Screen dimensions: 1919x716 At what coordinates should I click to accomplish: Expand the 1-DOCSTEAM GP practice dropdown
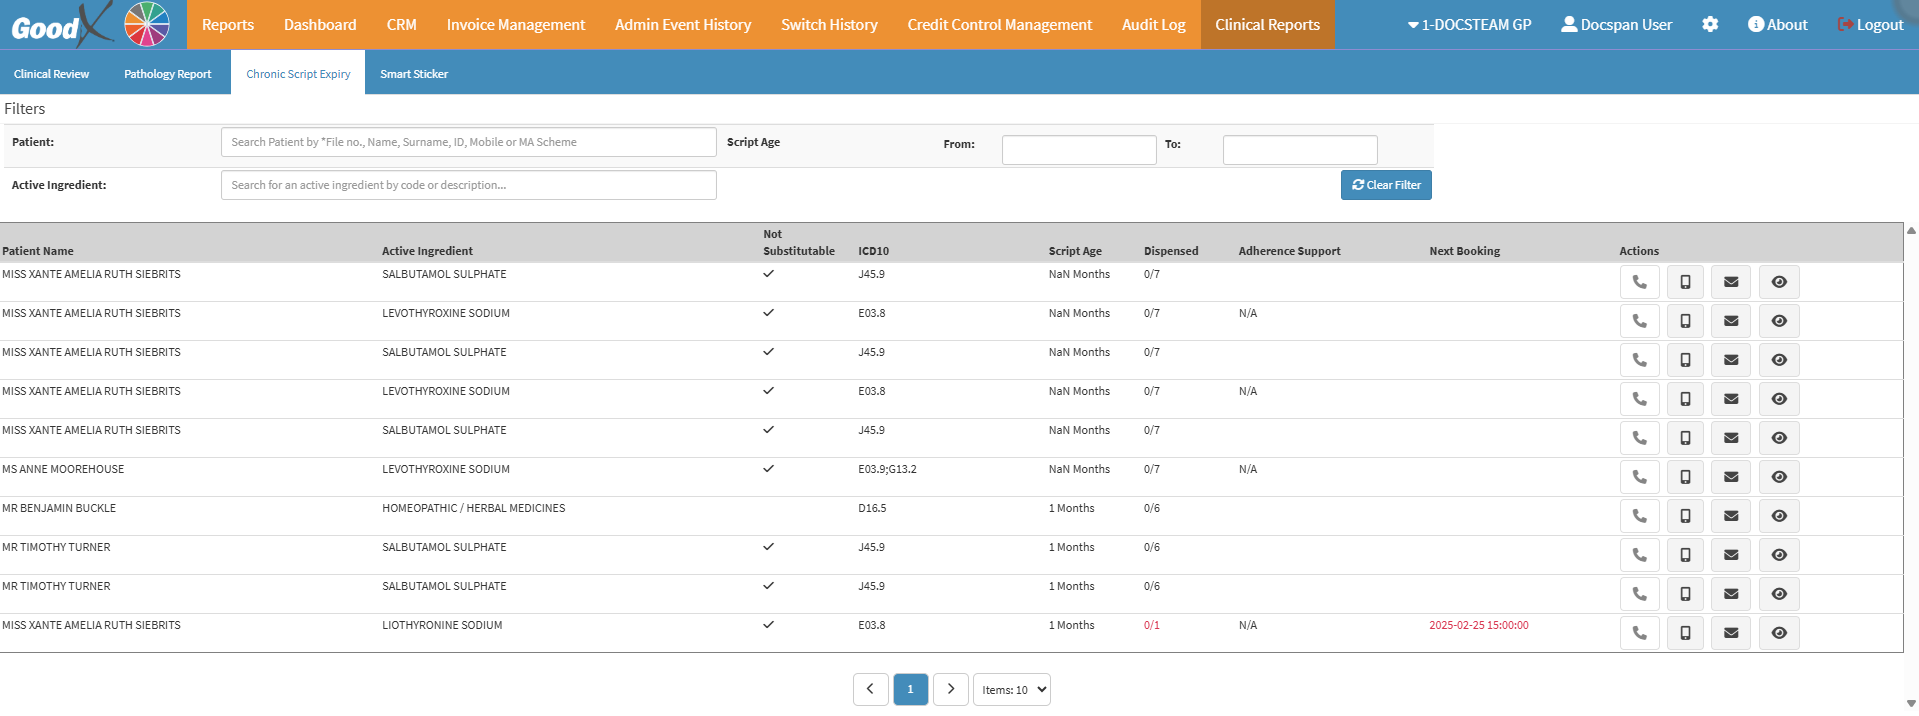tap(1469, 24)
